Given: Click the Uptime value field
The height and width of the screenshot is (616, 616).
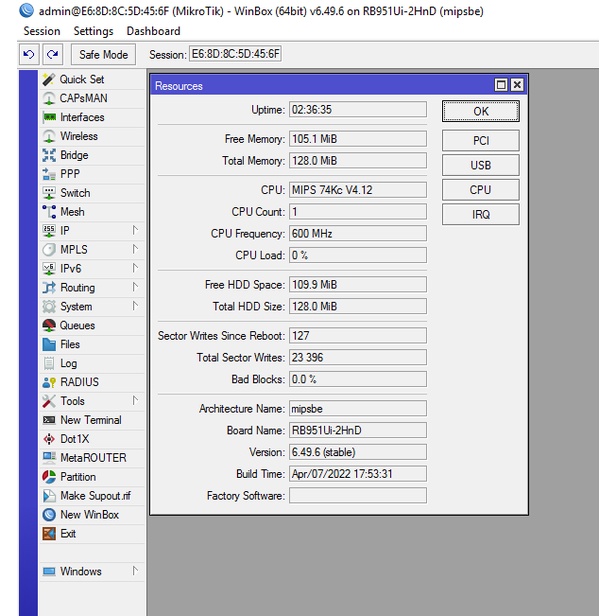Looking at the screenshot, I should point(357,110).
